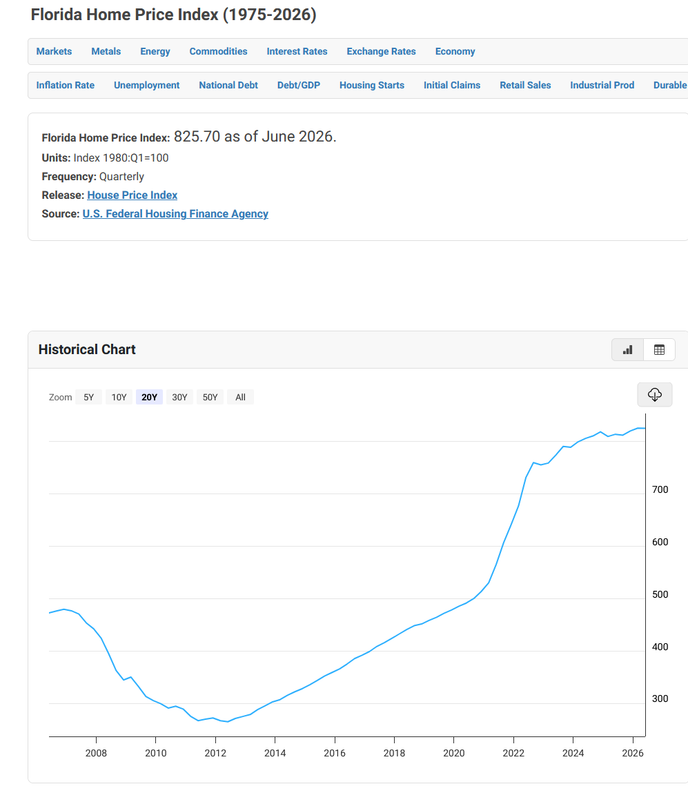
Task: Set chart zoom to 30Y
Action: coord(180,397)
